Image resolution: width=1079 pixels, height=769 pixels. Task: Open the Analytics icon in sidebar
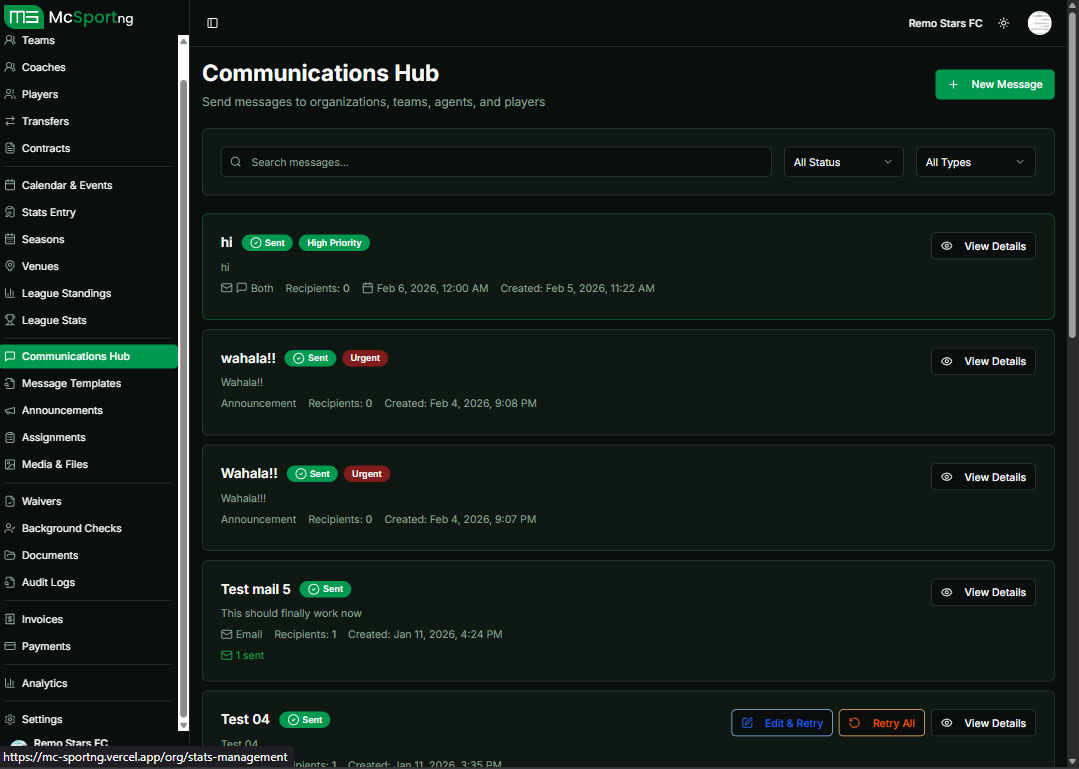click(x=11, y=683)
